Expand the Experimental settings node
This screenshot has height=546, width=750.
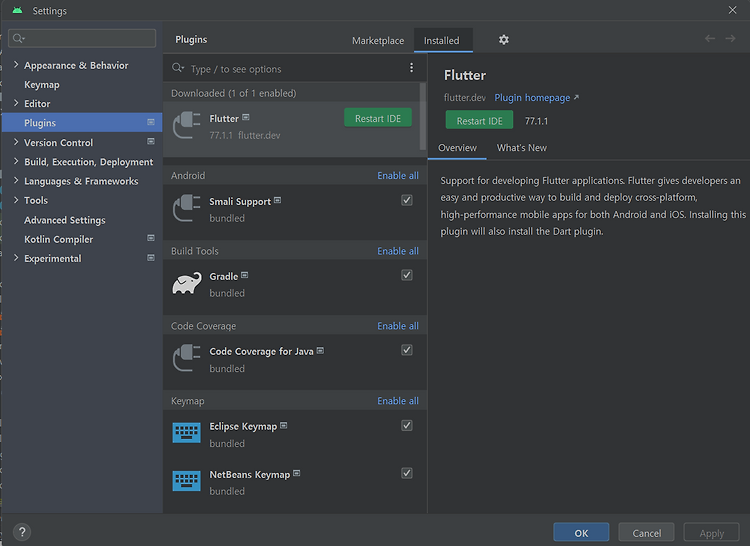tap(16, 258)
